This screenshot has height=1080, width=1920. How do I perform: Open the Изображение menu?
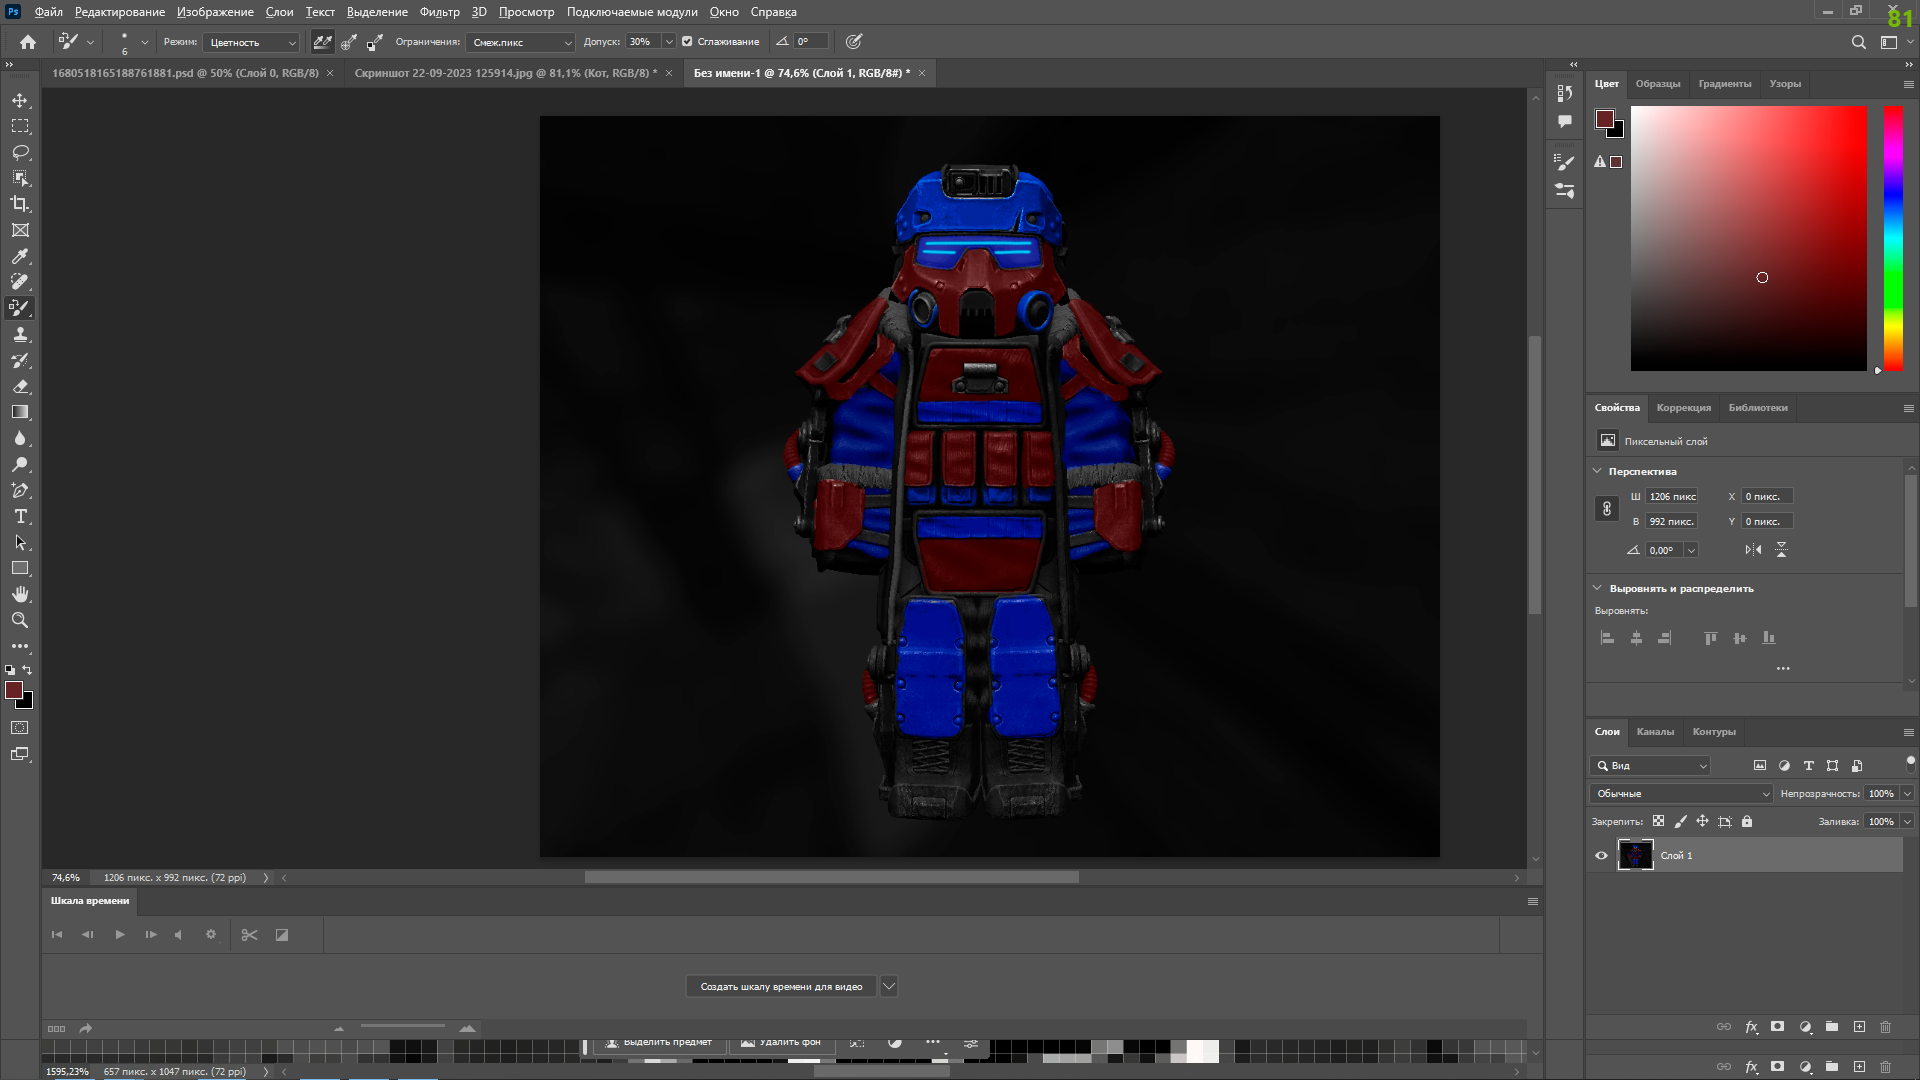(215, 12)
